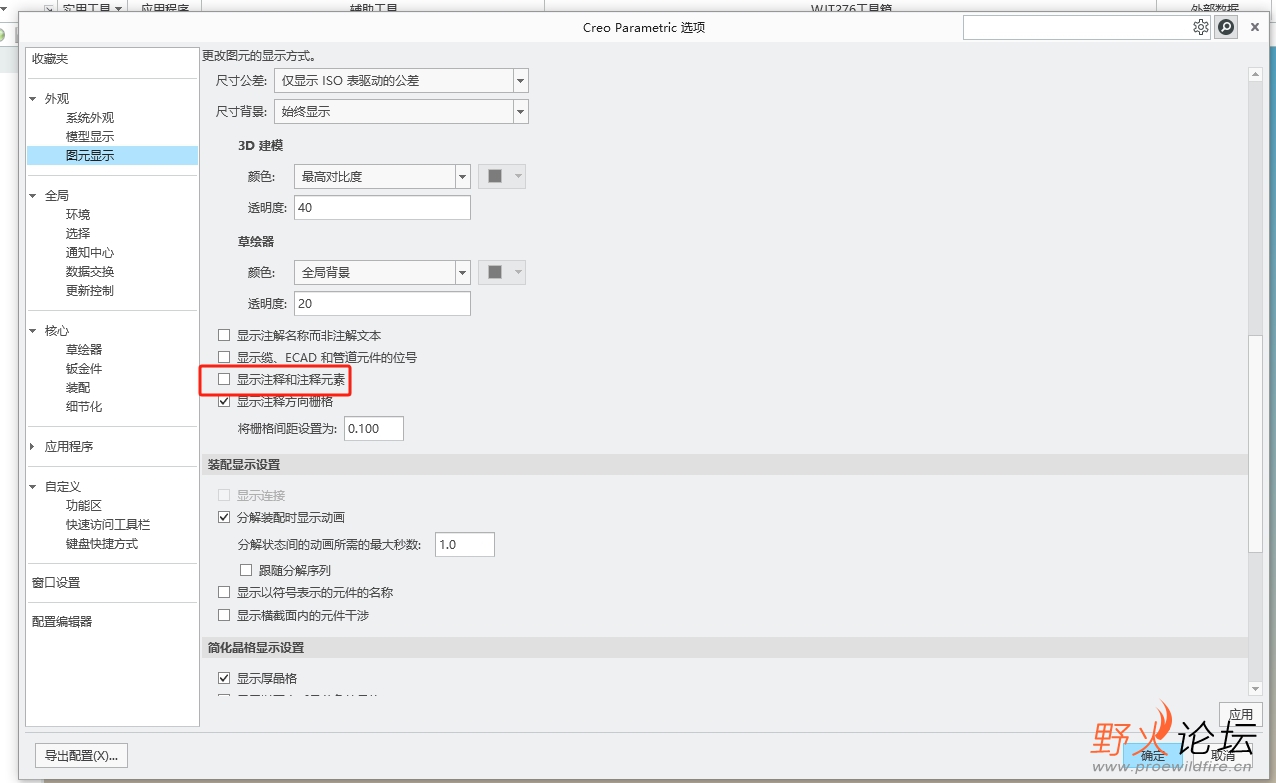Enable 跟随分解序列 checkbox
The width and height of the screenshot is (1276, 783).
point(246,570)
